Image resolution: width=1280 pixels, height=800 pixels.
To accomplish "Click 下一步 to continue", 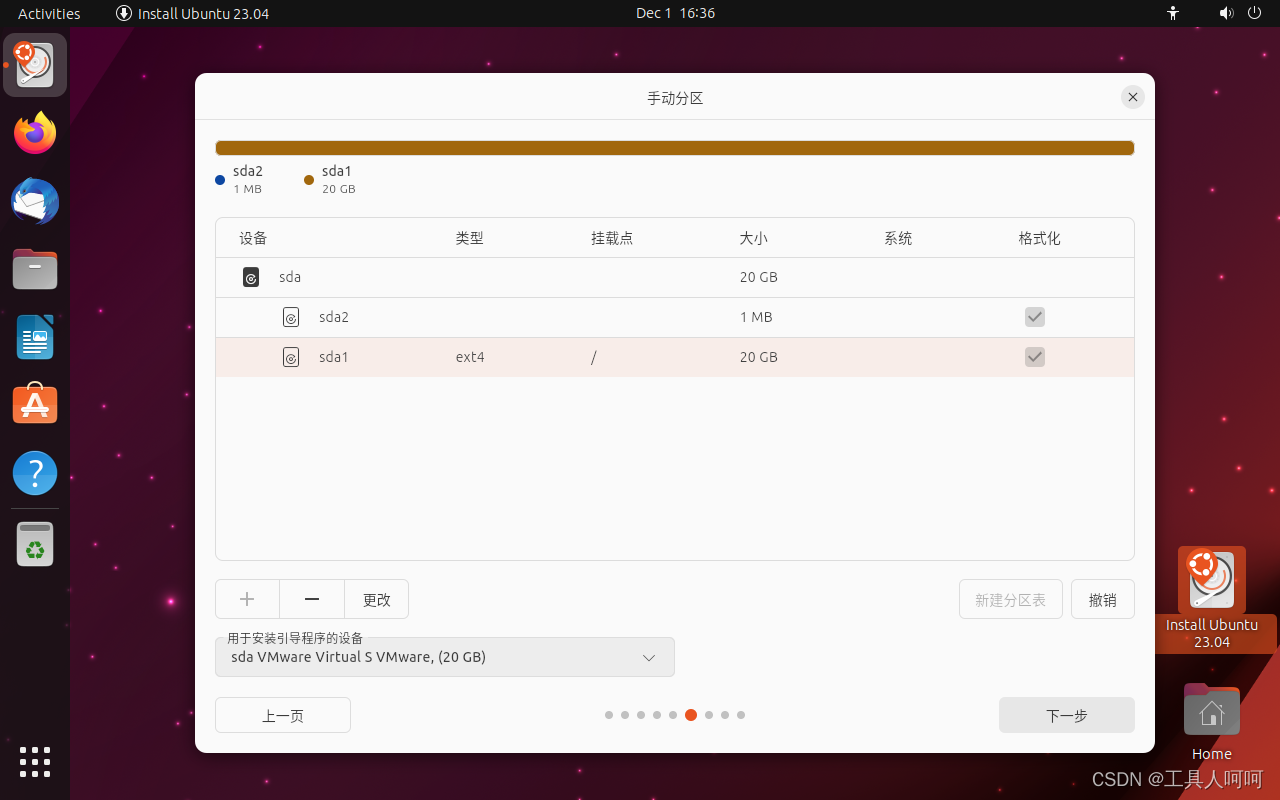I will [1067, 715].
